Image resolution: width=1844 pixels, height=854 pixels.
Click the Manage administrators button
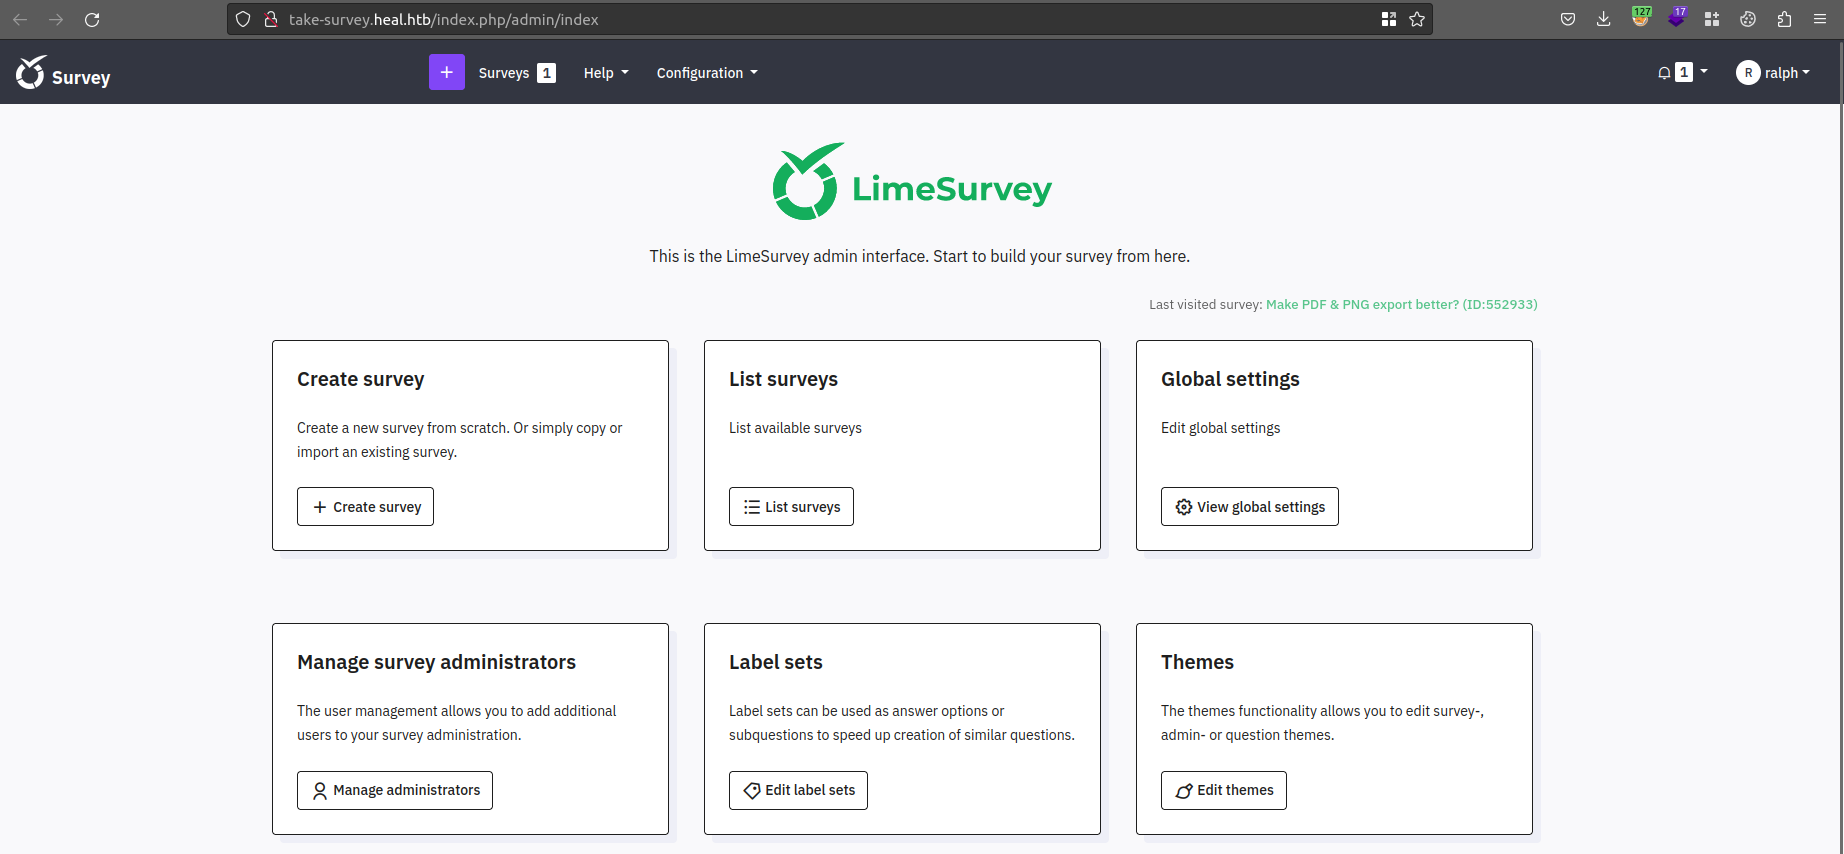[x=395, y=790]
